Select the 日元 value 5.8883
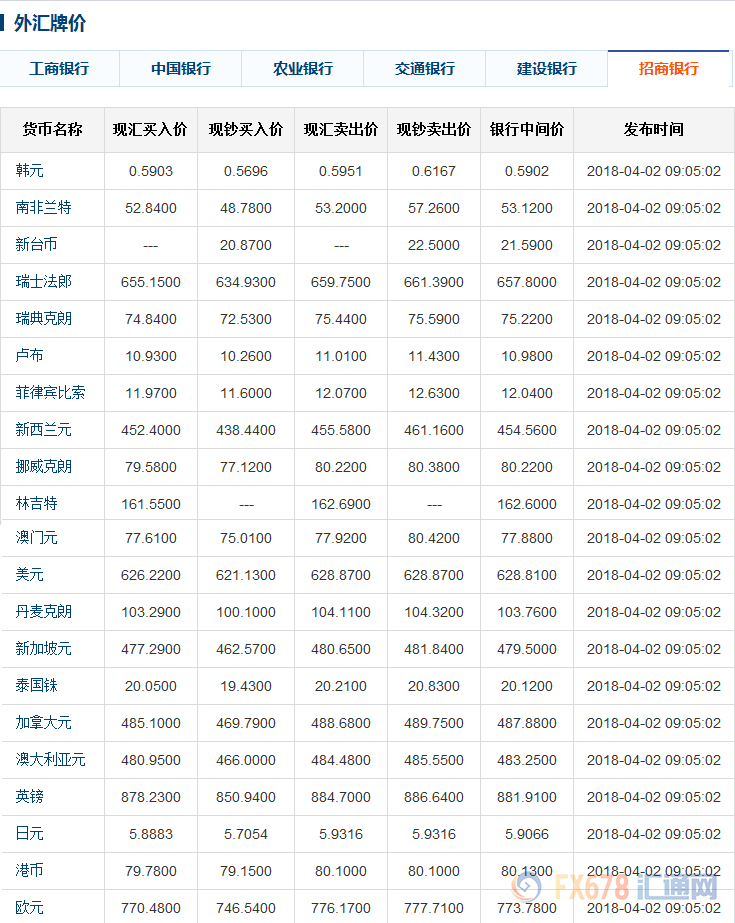 pyautogui.click(x=151, y=834)
